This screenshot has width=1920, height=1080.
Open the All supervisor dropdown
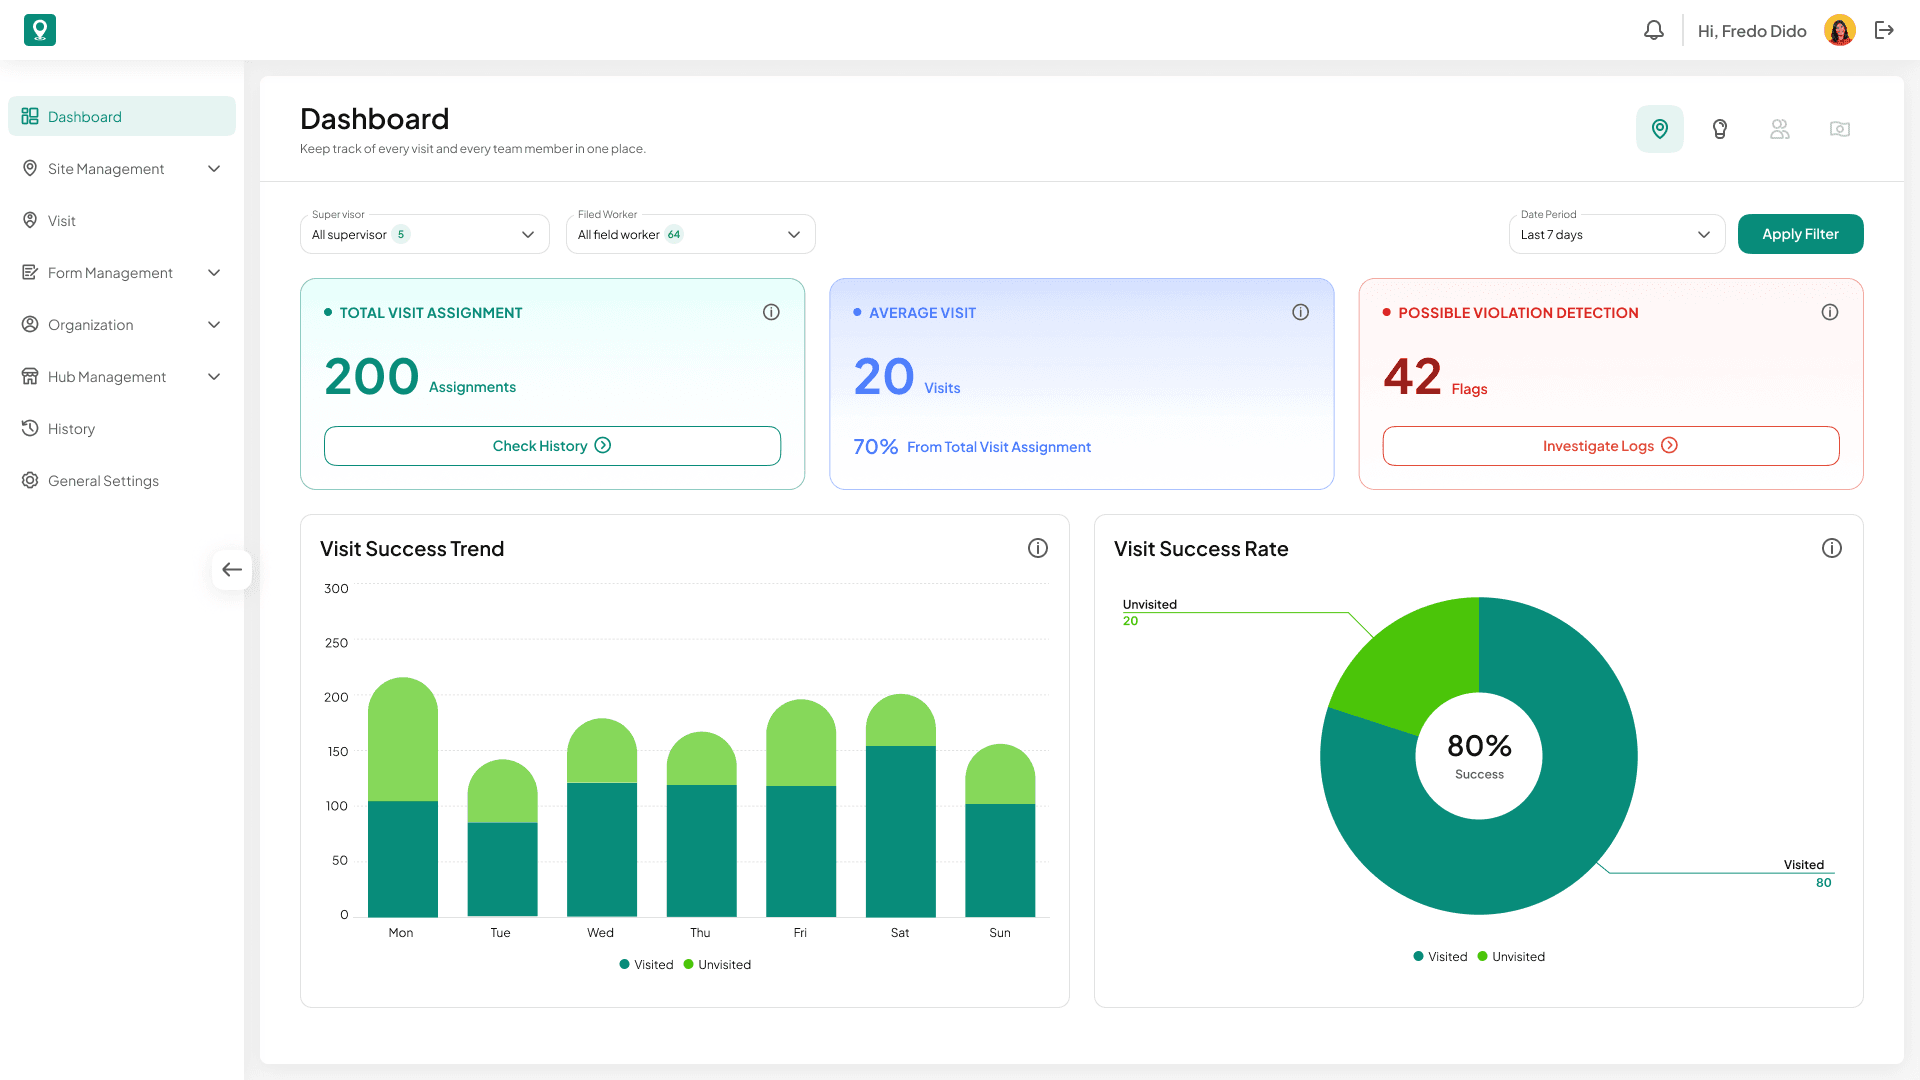tap(425, 234)
